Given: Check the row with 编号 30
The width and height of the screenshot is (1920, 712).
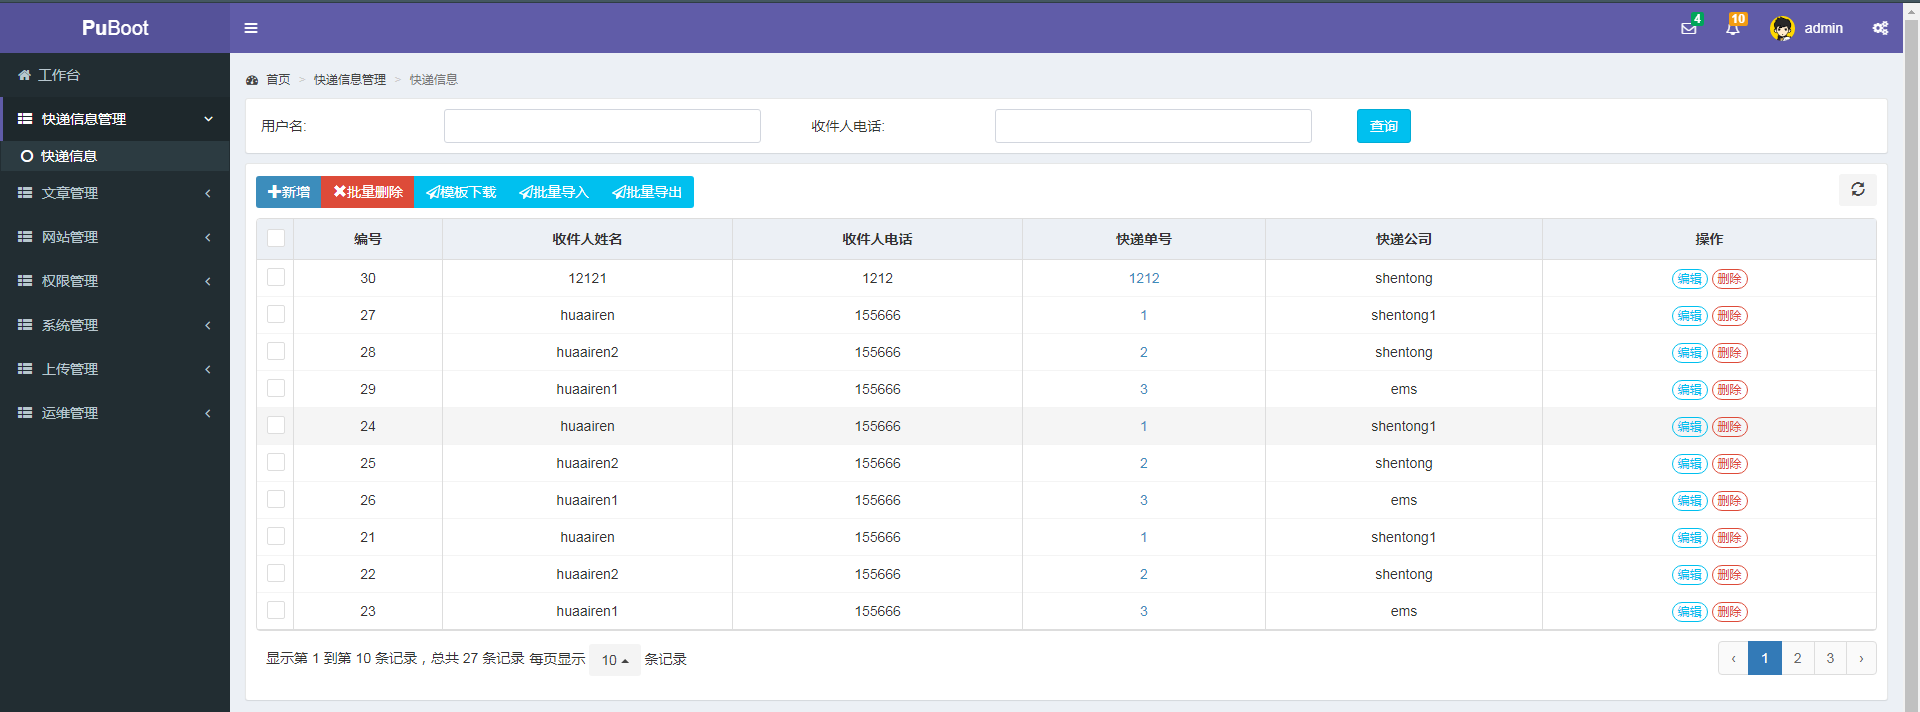Looking at the screenshot, I should [276, 277].
